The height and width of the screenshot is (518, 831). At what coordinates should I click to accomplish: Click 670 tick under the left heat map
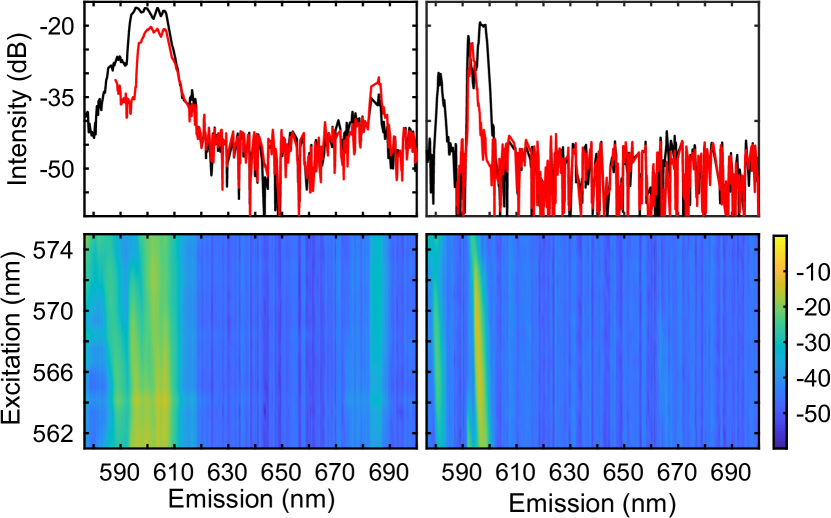click(x=337, y=472)
